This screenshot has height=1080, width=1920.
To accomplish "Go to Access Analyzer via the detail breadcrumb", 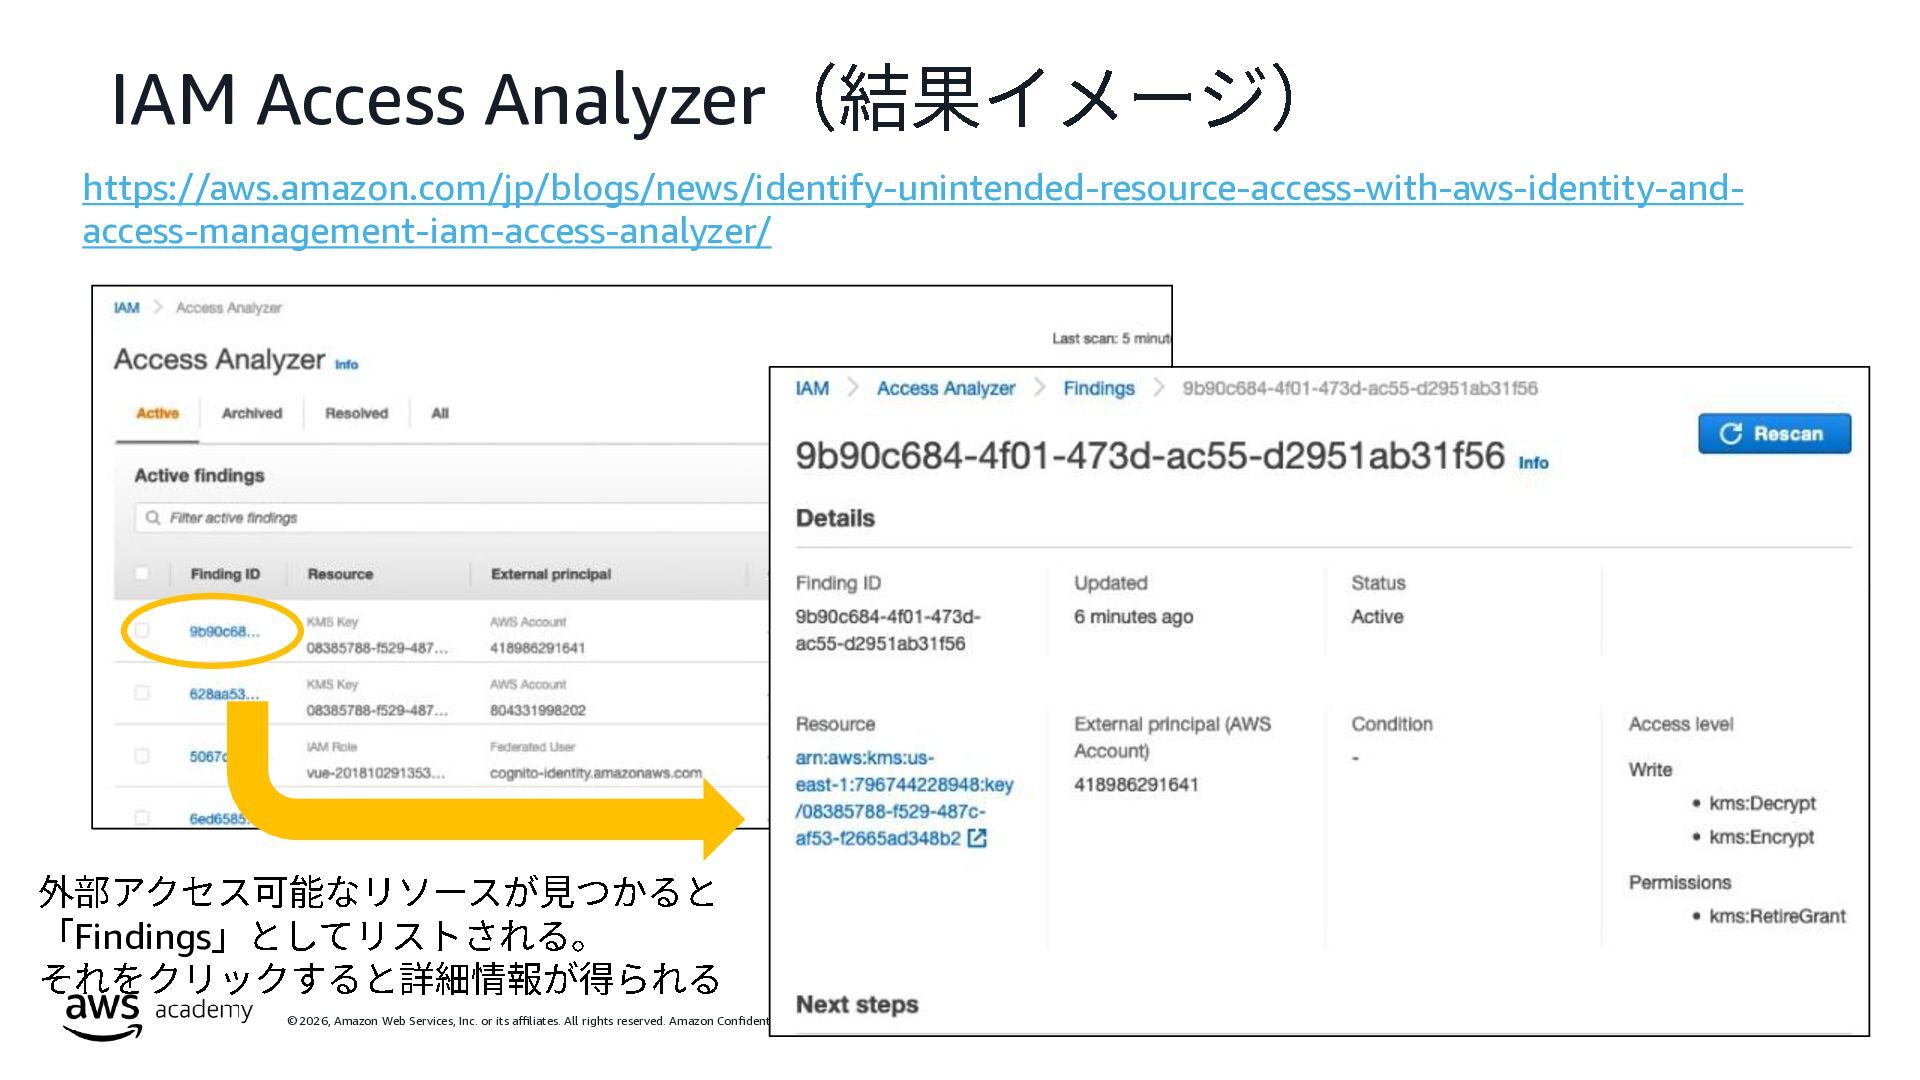I will [946, 388].
